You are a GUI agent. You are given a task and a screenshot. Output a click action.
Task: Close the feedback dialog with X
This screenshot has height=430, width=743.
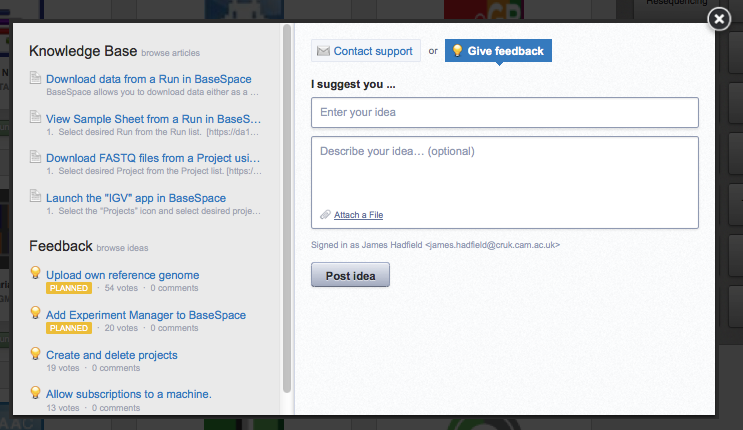(718, 19)
